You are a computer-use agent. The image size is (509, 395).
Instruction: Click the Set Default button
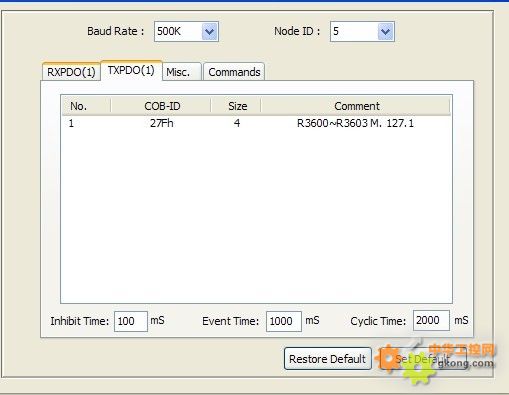423,359
